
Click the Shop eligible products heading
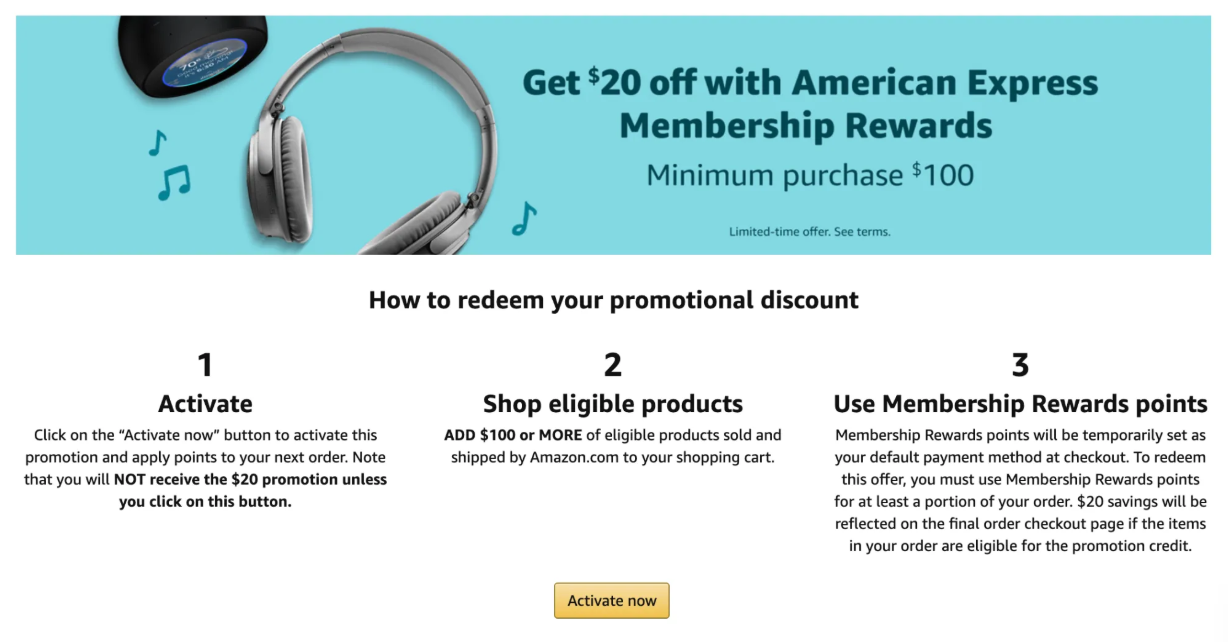pyautogui.click(x=613, y=404)
